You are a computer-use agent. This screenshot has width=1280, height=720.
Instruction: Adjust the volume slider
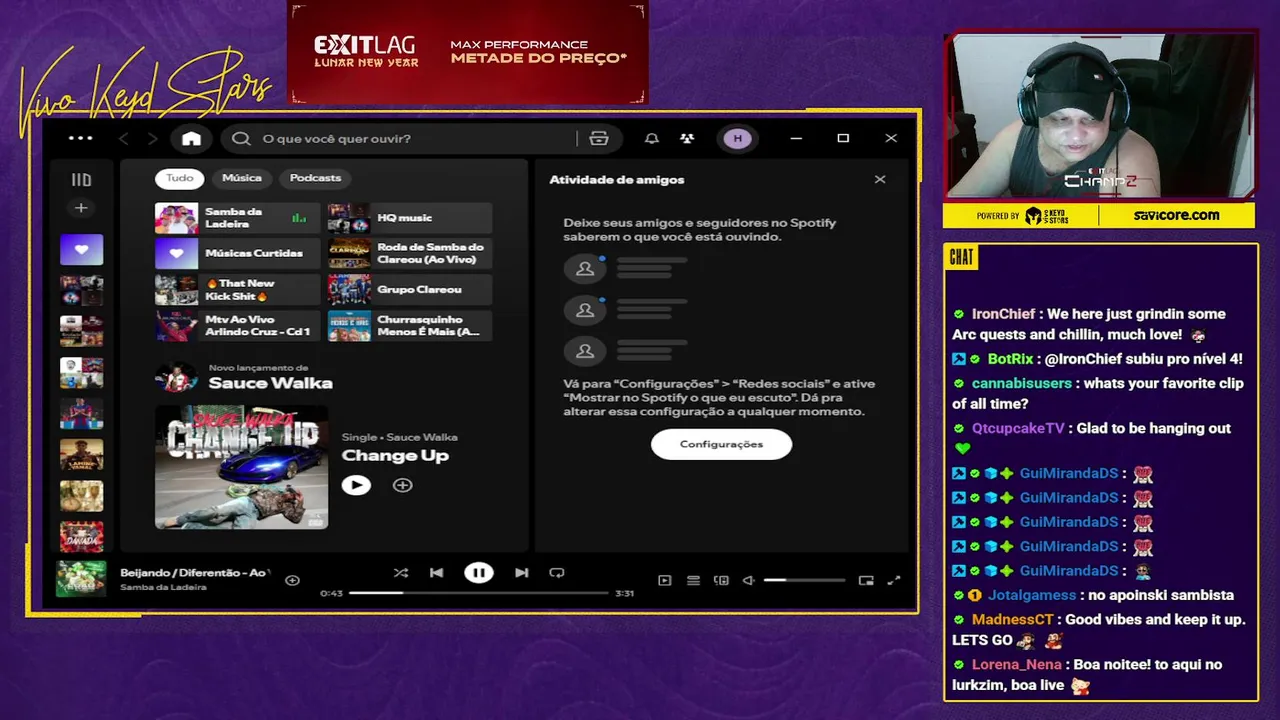point(805,580)
